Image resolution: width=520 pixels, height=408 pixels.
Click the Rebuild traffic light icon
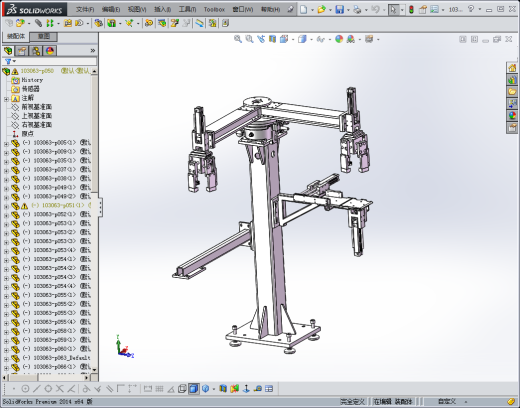411,10
